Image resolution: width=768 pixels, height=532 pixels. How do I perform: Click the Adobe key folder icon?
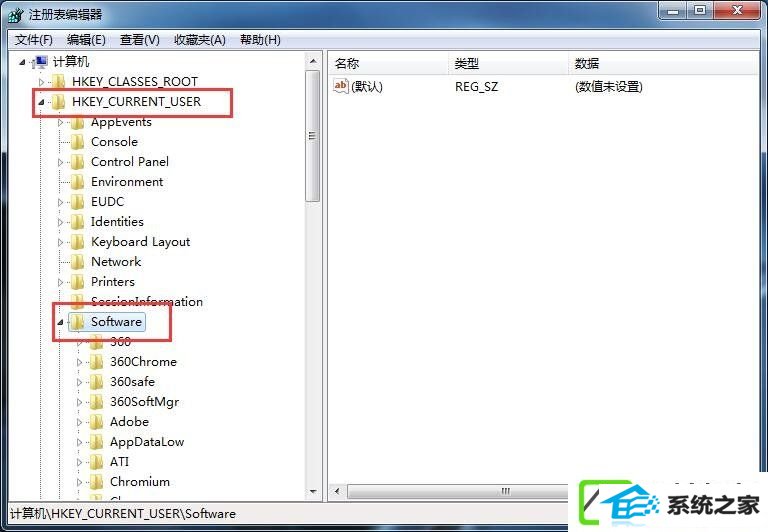[x=96, y=422]
